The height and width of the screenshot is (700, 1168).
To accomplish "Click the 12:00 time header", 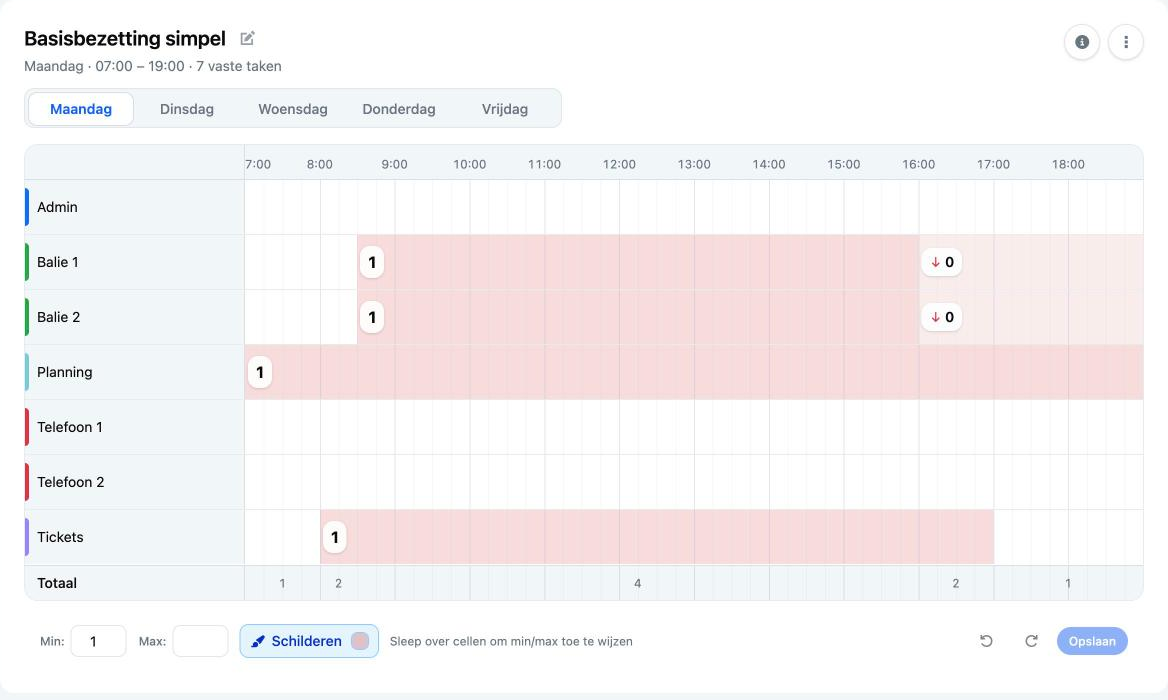I will [619, 164].
